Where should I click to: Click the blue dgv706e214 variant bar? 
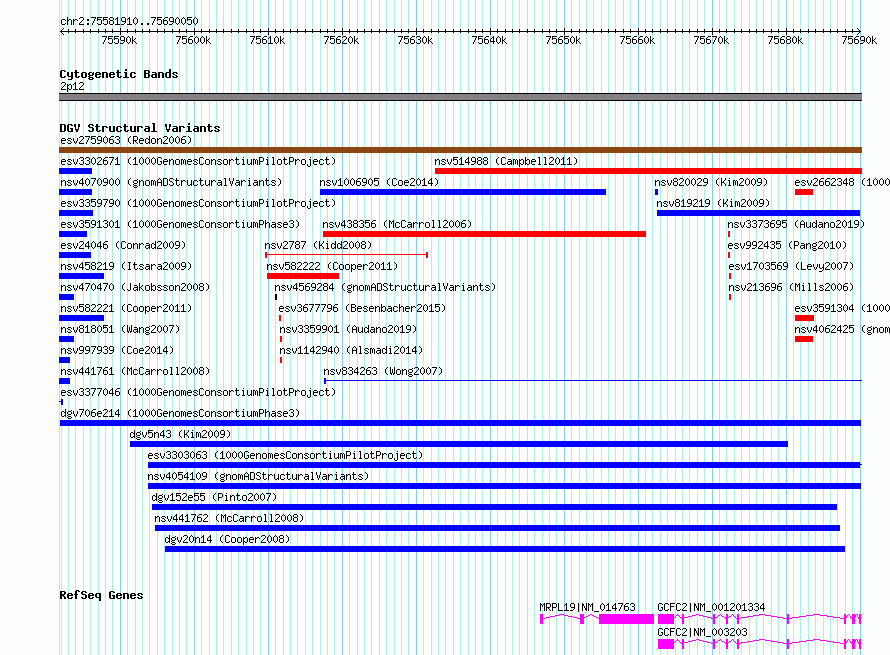coord(460,423)
